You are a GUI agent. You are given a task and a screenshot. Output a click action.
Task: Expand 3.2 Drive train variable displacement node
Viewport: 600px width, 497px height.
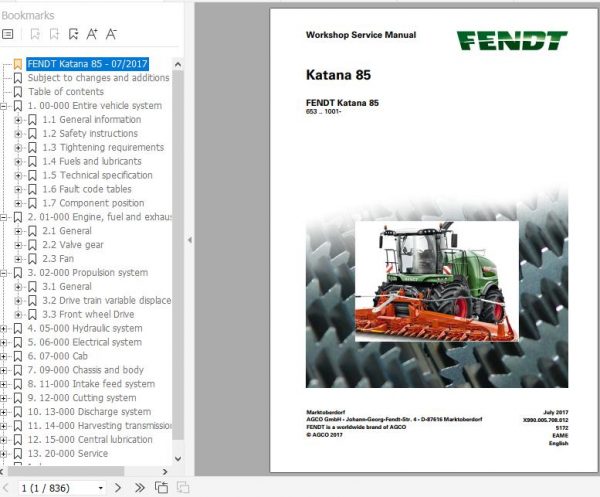pos(18,301)
